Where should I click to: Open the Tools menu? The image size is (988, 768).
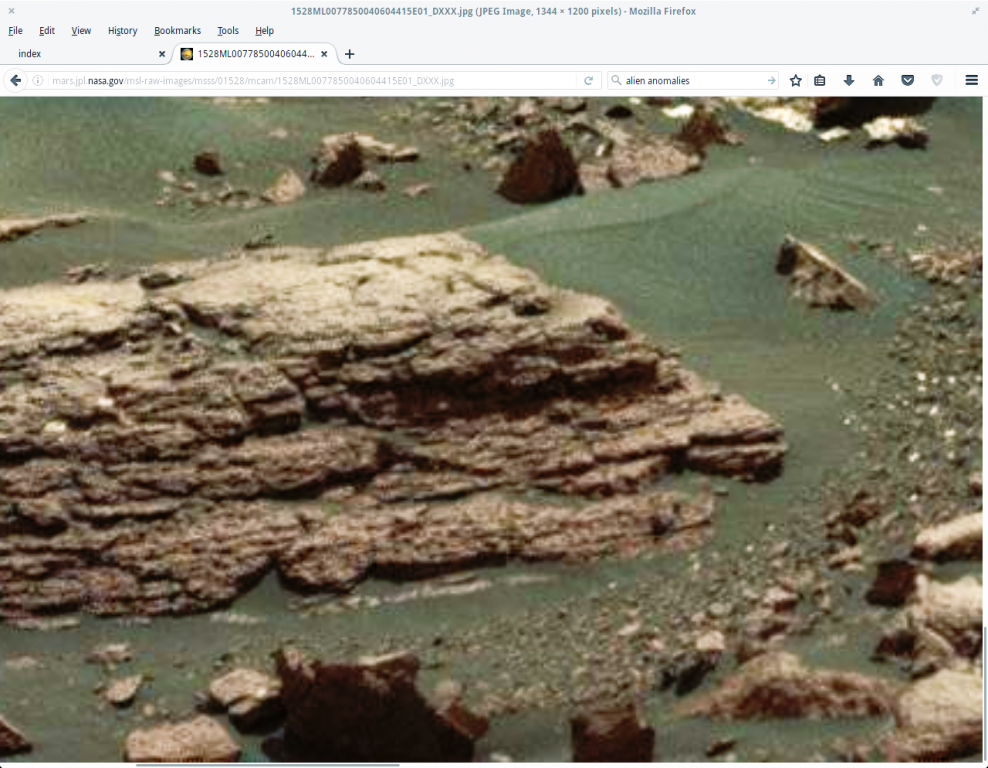pyautogui.click(x=228, y=31)
